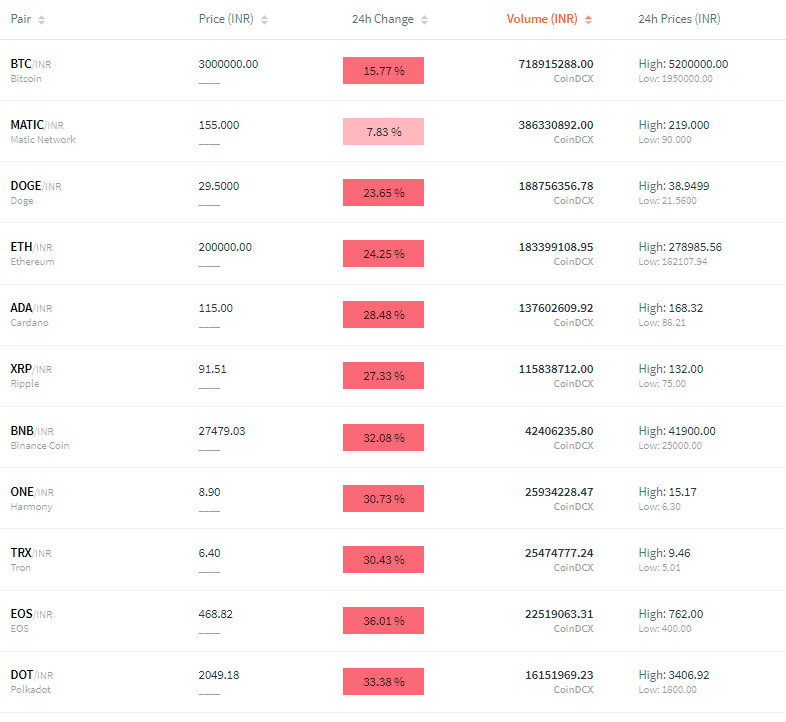
Task: Select the Volume (INR) column header
Action: pyautogui.click(x=542, y=19)
